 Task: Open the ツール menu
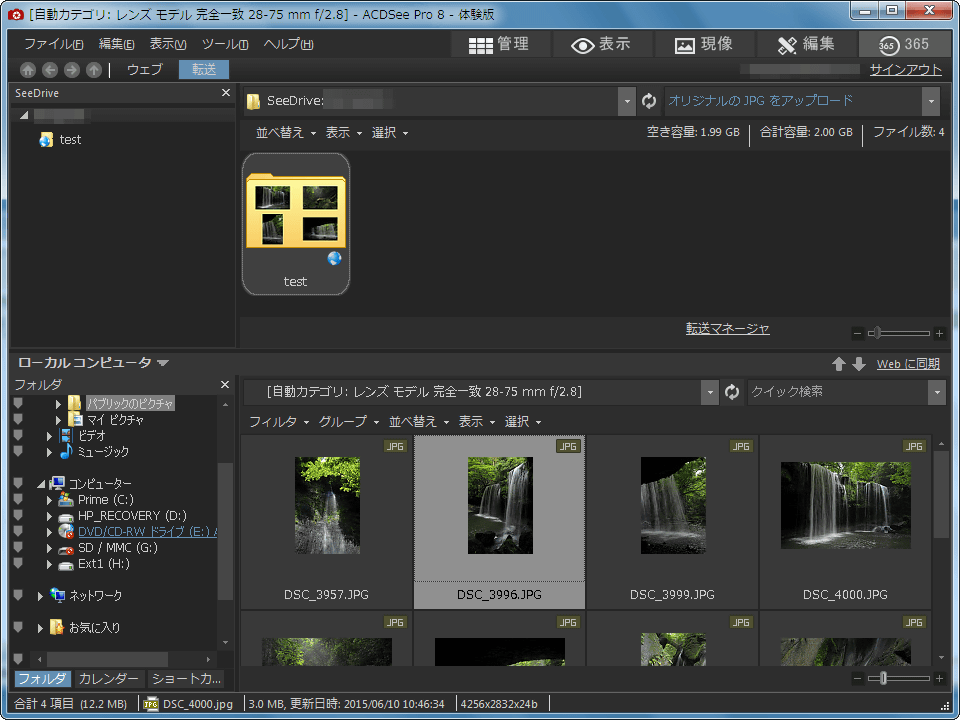225,44
